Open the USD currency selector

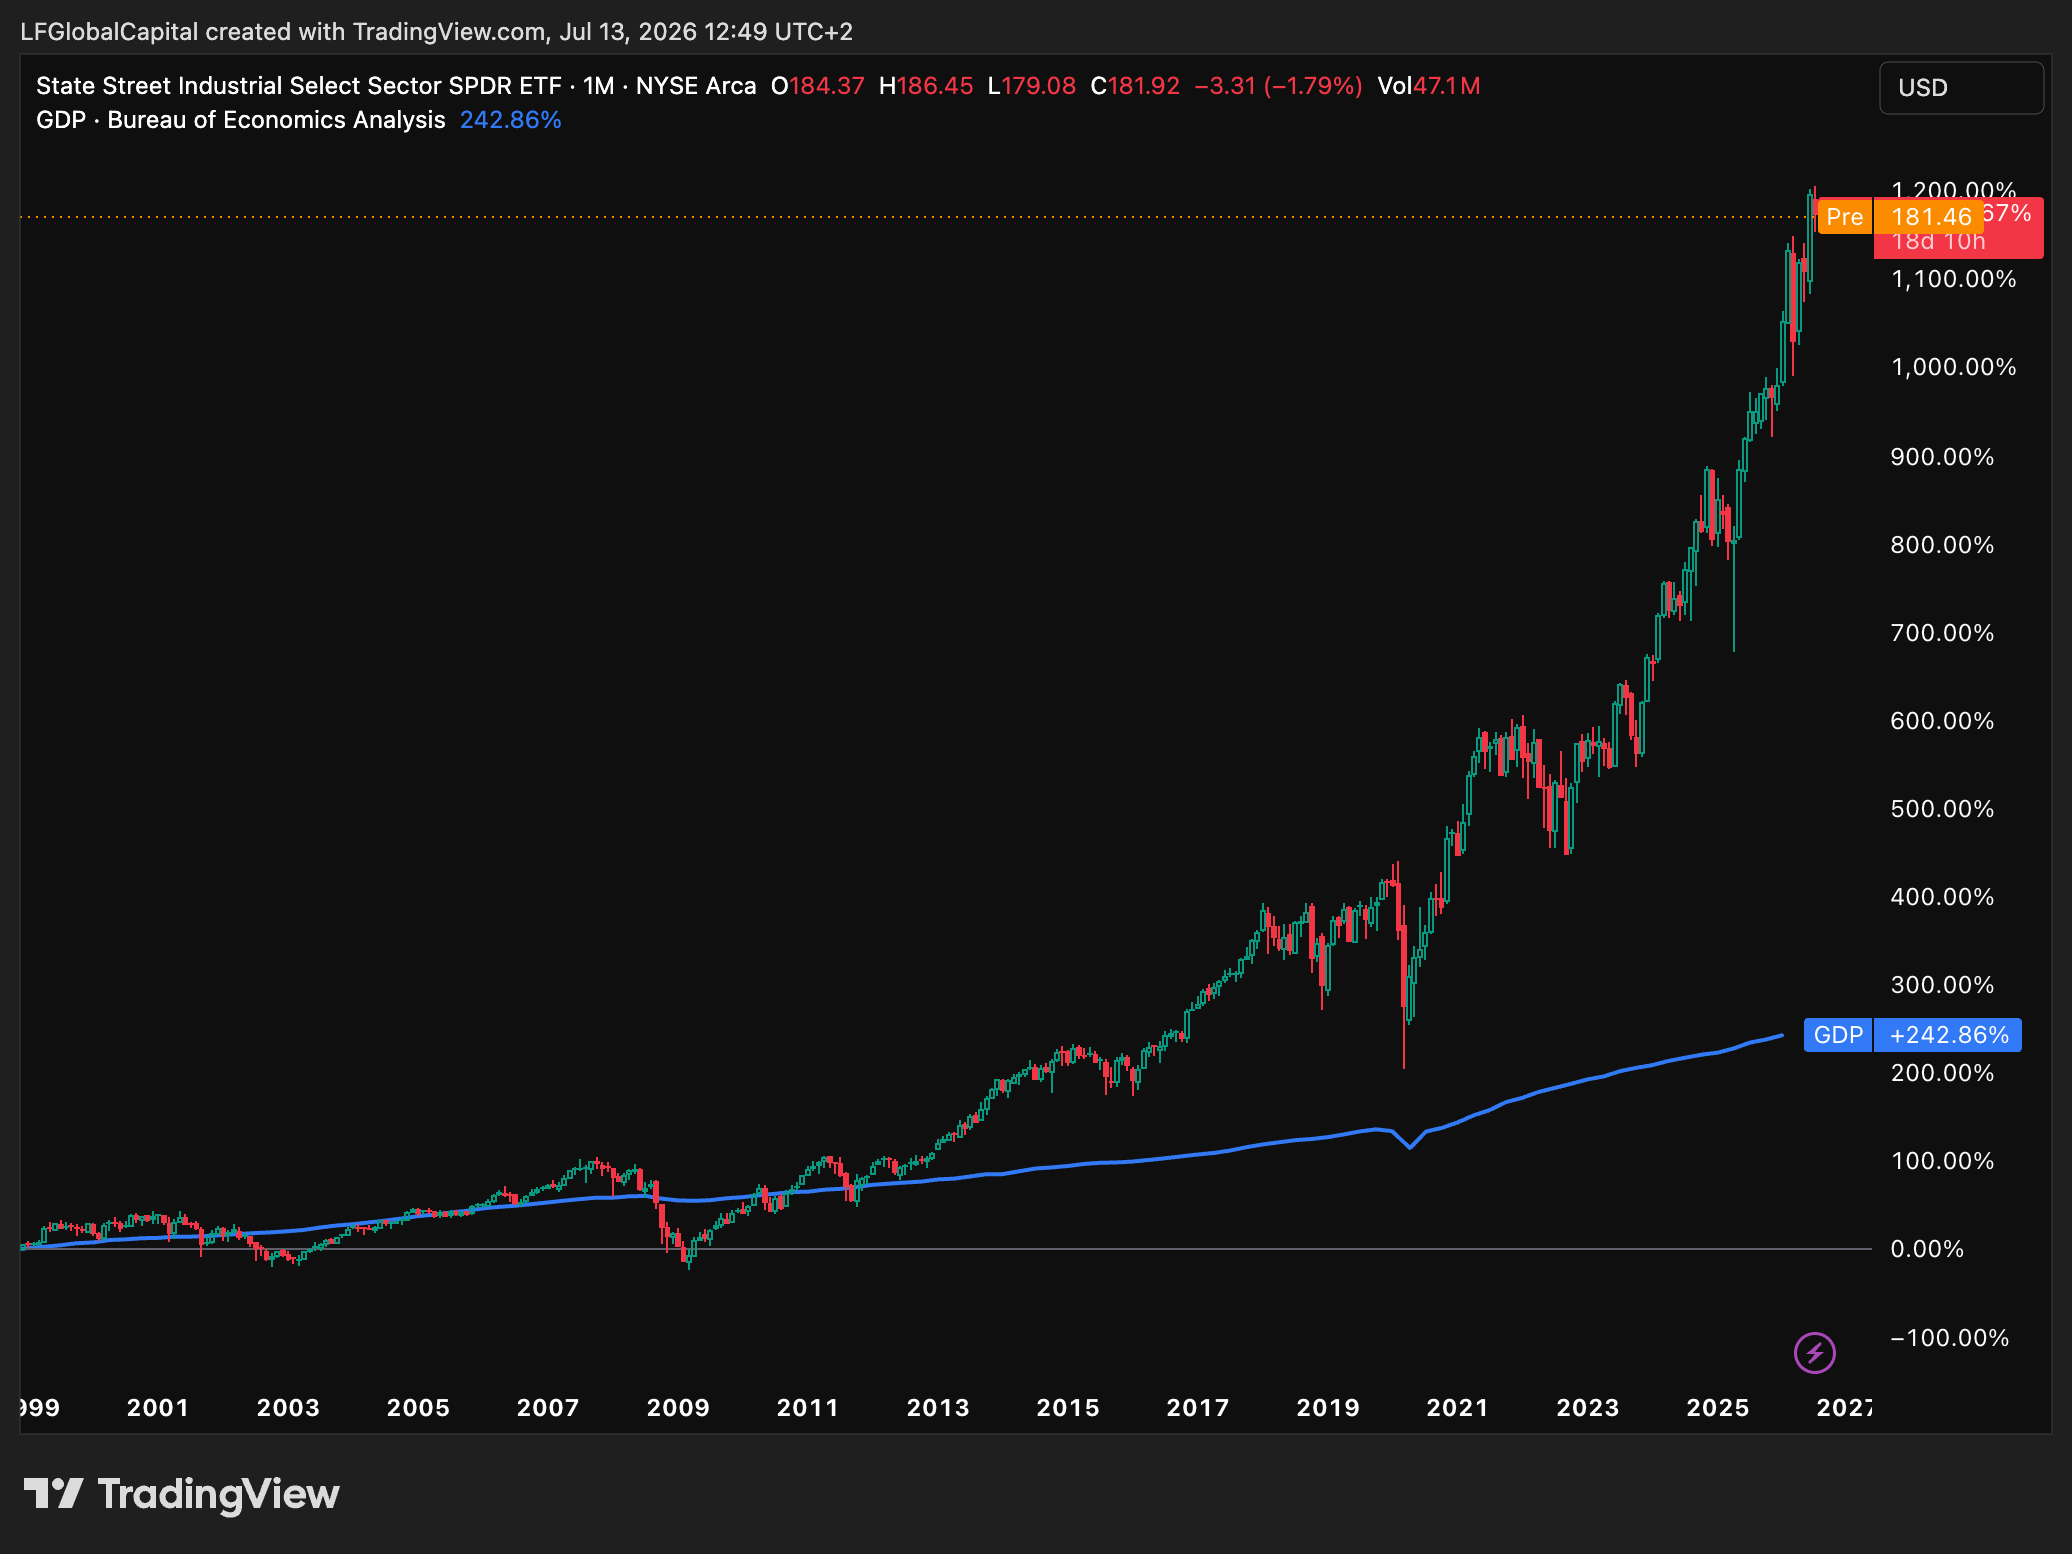[1961, 88]
